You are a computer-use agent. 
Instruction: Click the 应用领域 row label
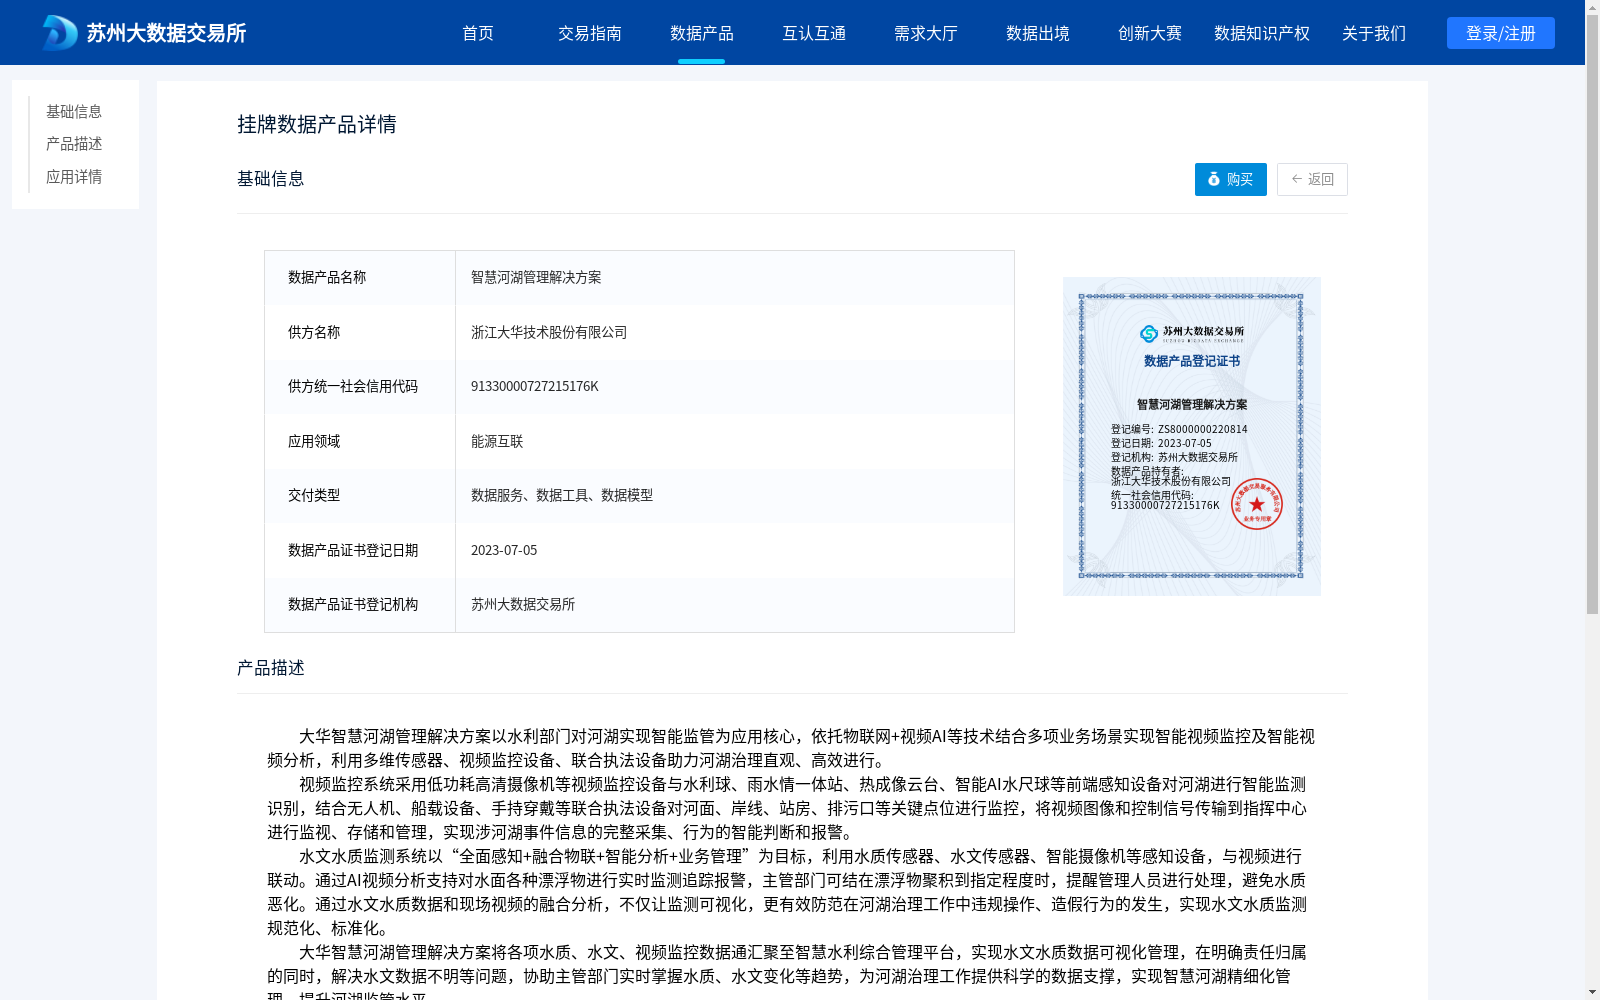point(314,441)
